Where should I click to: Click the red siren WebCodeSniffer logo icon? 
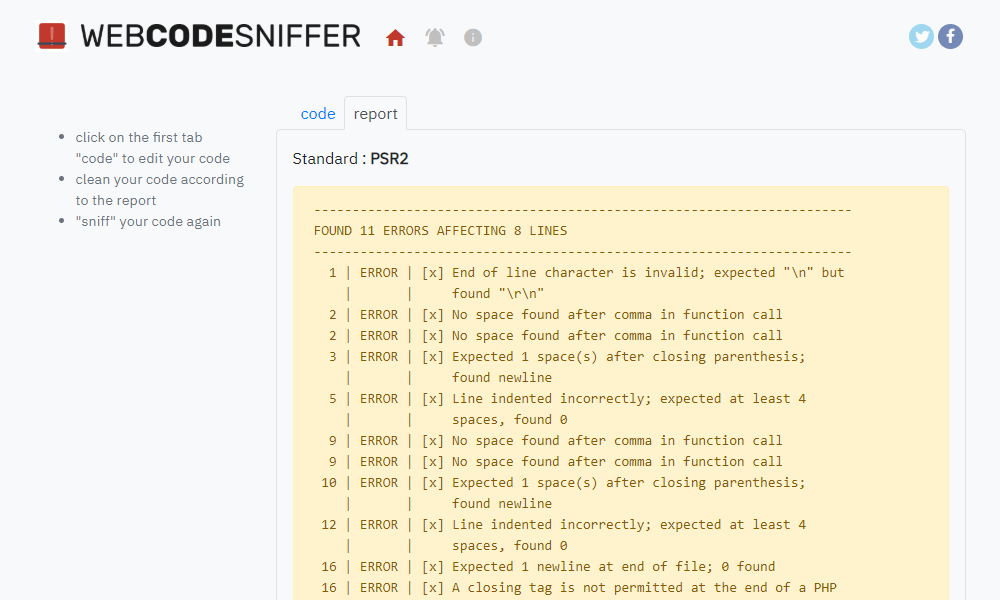(x=52, y=36)
